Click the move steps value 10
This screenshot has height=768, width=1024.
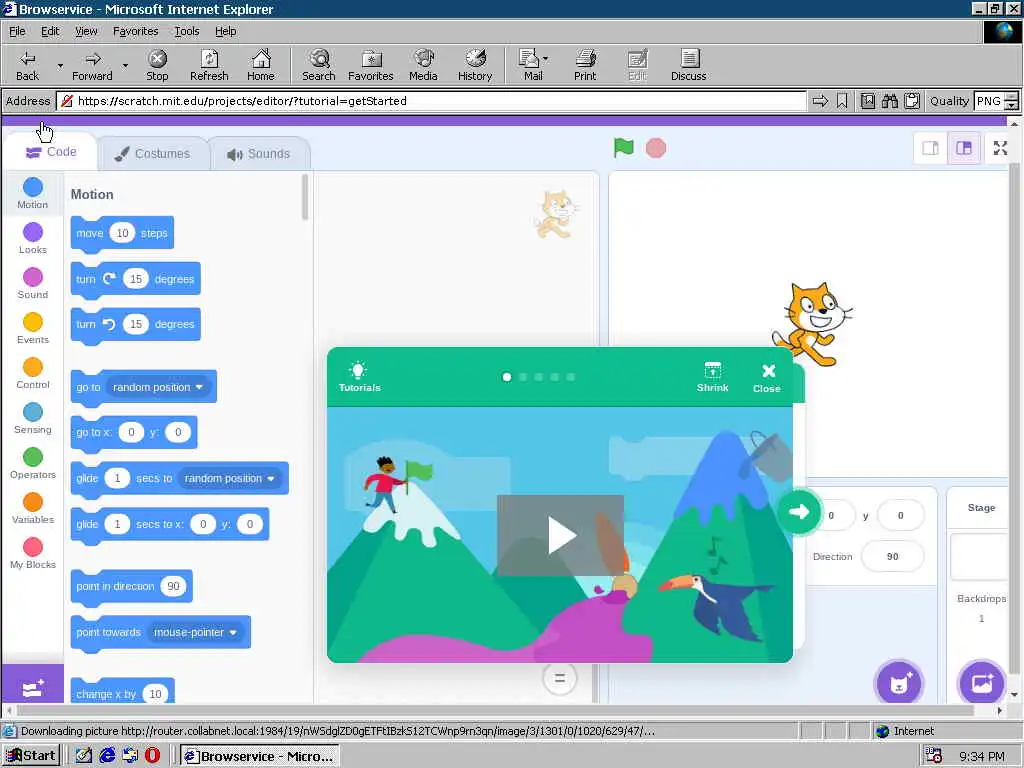[122, 233]
